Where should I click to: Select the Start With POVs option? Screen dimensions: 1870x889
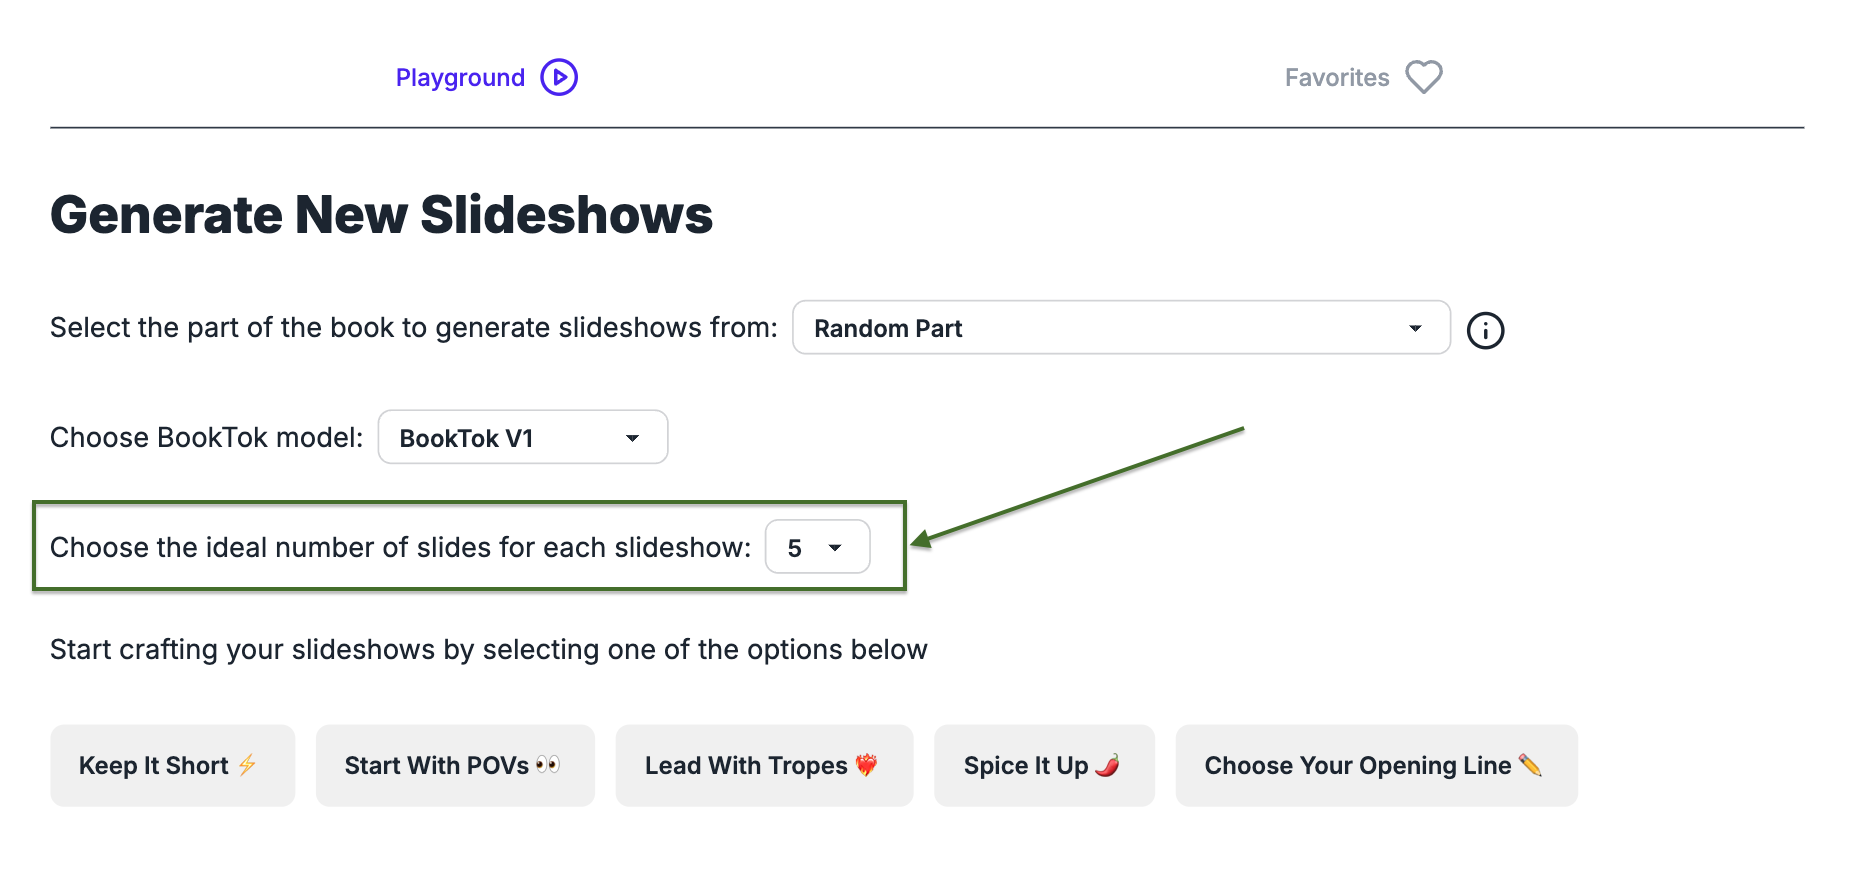coord(455,765)
